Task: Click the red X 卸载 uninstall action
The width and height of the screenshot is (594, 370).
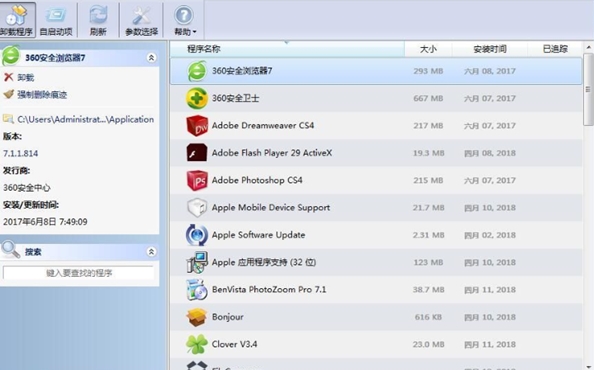Action: 19,77
